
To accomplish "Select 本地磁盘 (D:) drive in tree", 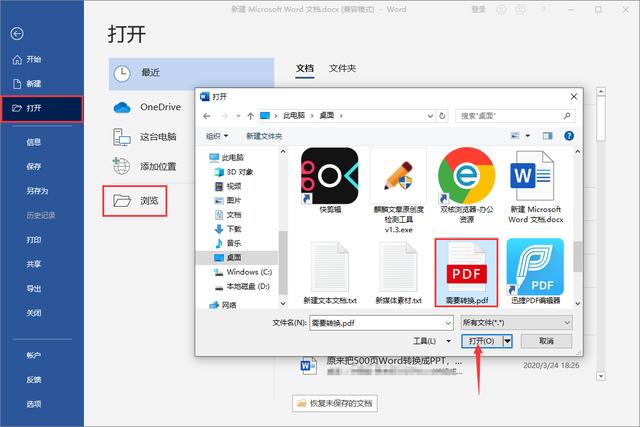I will (x=242, y=287).
